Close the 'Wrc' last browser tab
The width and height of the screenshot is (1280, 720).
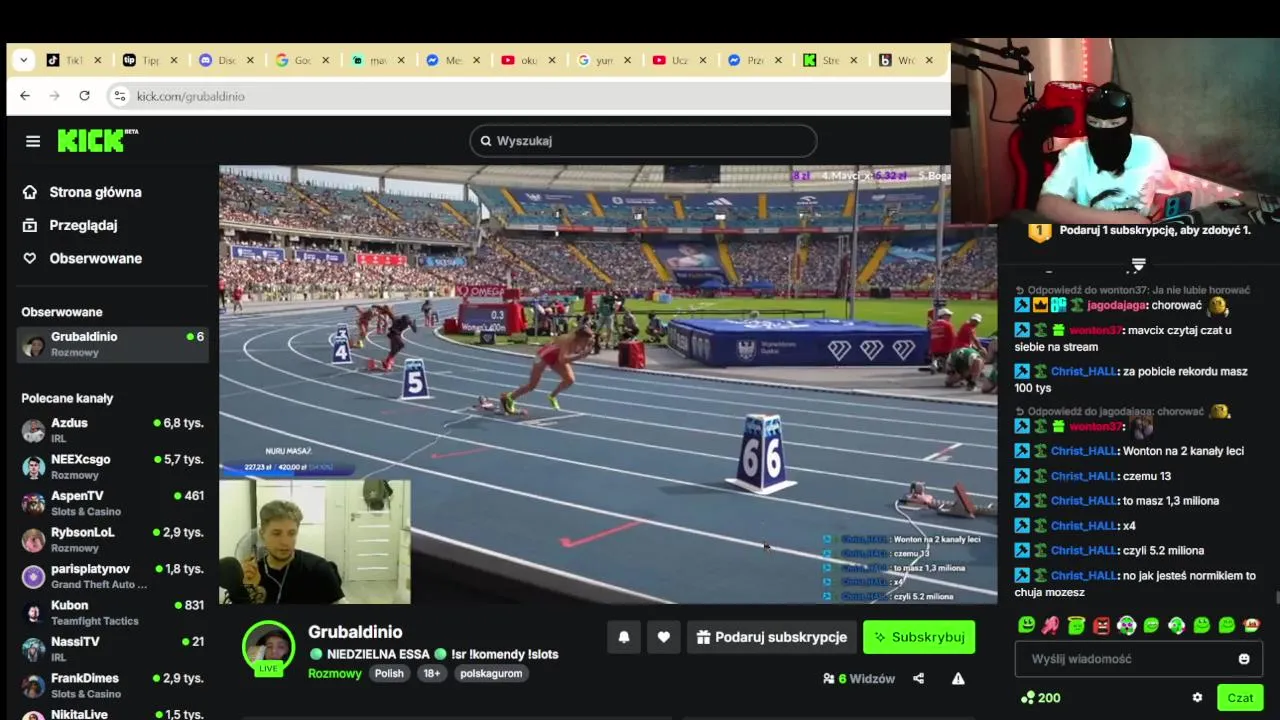929,60
